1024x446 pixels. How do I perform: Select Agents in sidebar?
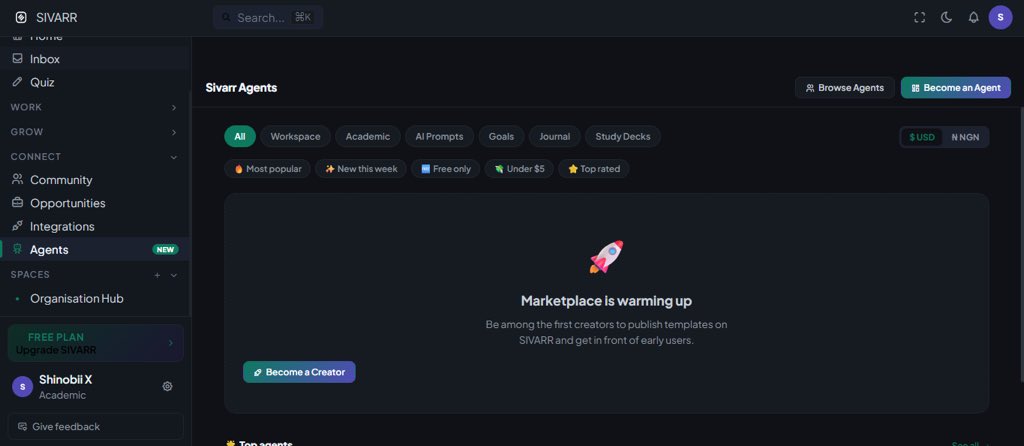tap(95, 249)
